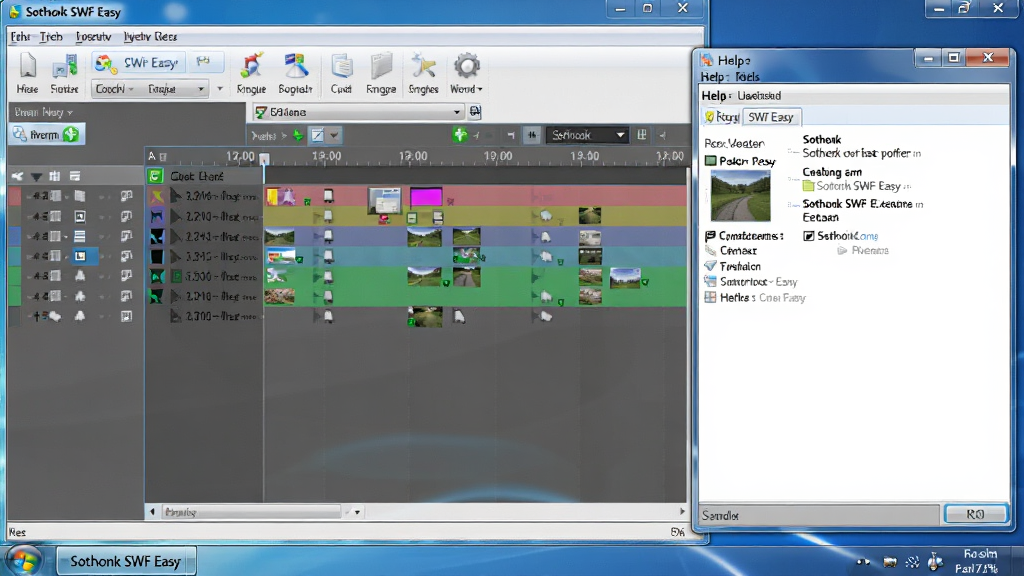
Task: Click the grid icon right of the Sothook dropdown
Action: coord(642,135)
